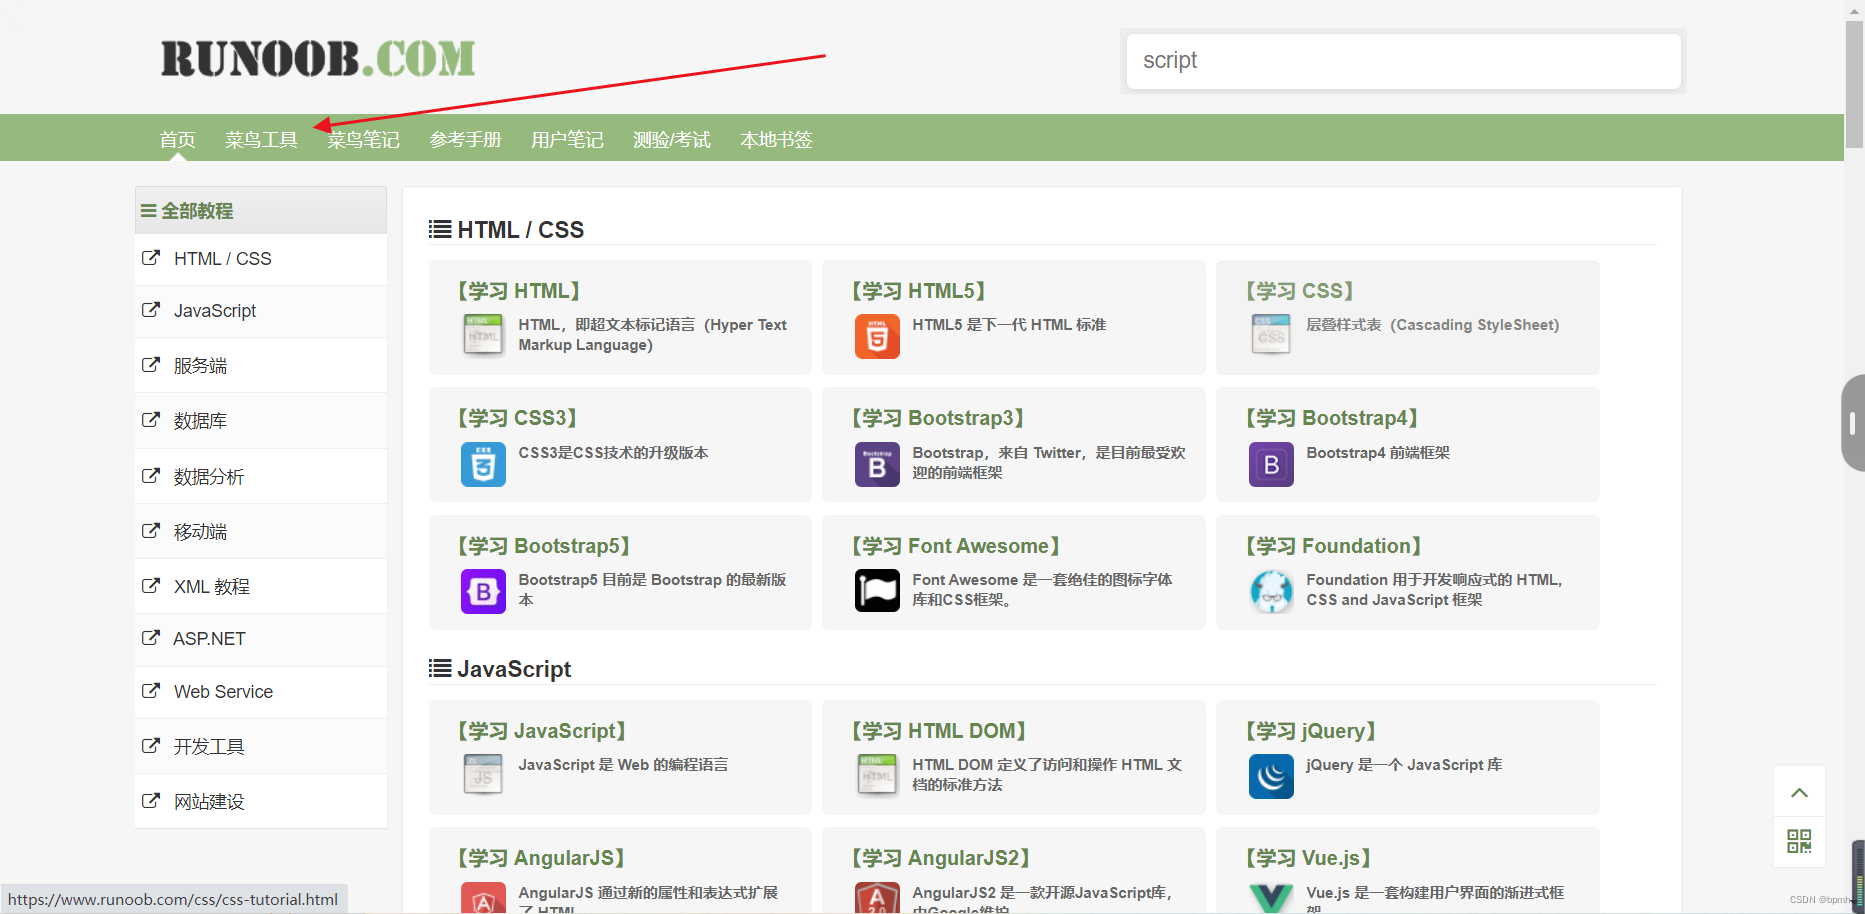Open the 【学习 HTML】 tutorial link
The width and height of the screenshot is (1865, 914).
tap(519, 291)
